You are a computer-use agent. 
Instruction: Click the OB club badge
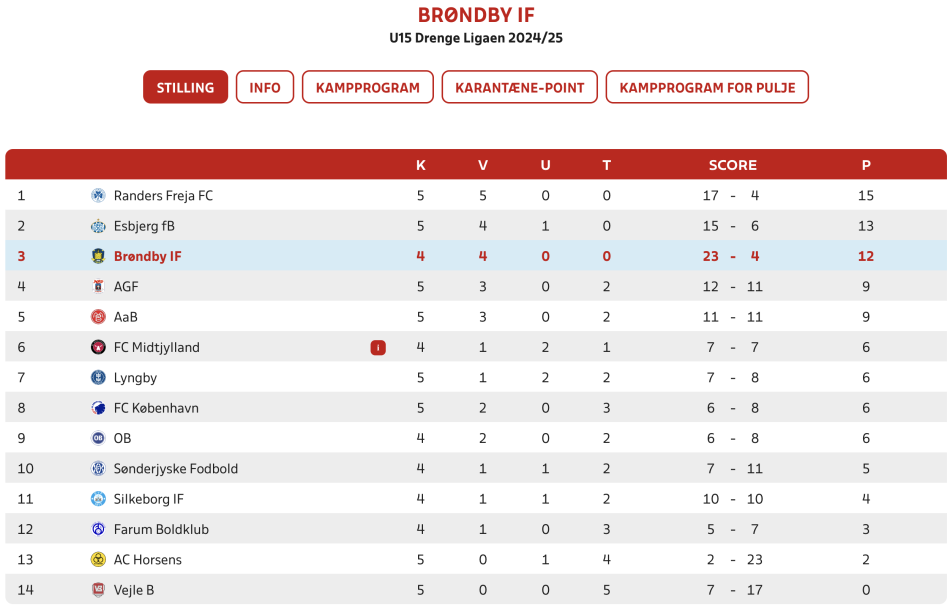tap(98, 438)
